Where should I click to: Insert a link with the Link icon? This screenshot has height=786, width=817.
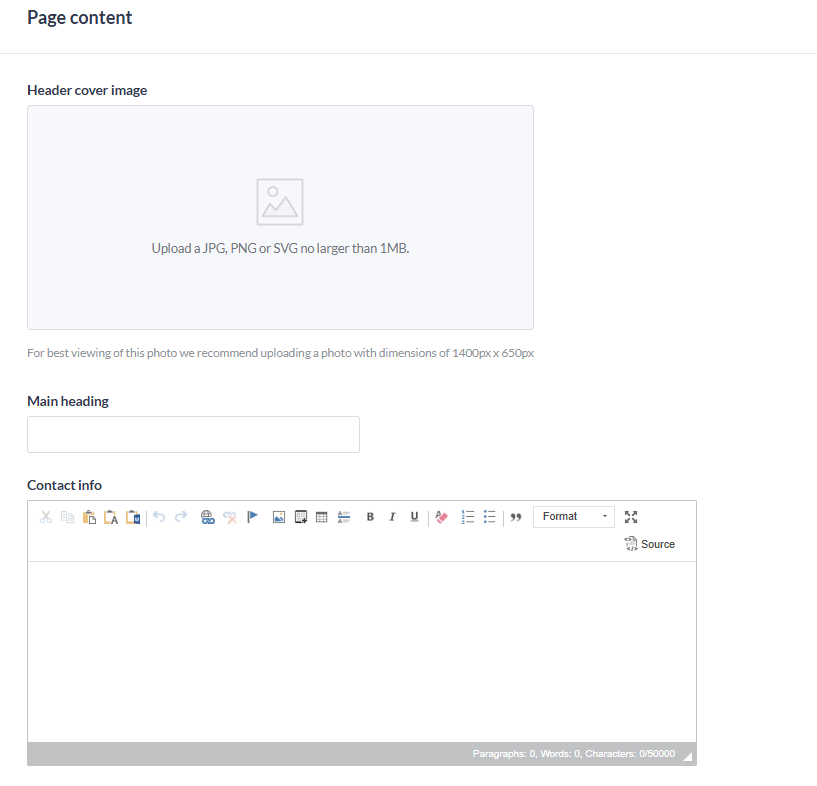point(208,517)
